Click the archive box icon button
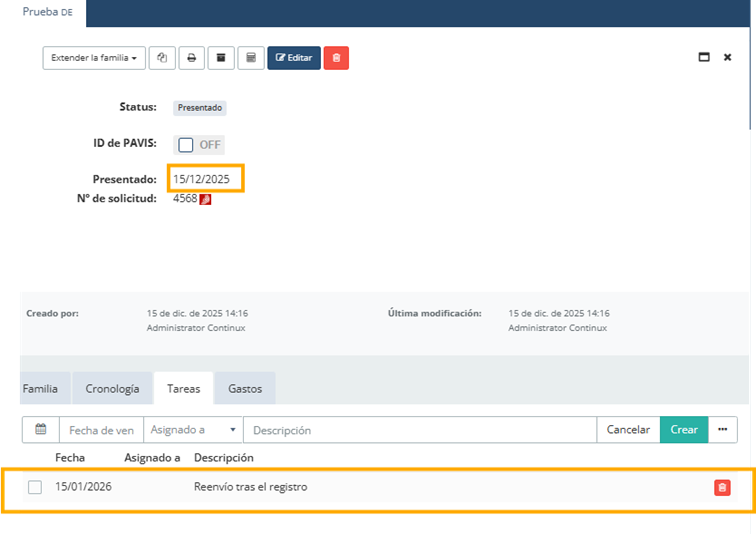Viewport: 756px width, 534px height. point(221,58)
